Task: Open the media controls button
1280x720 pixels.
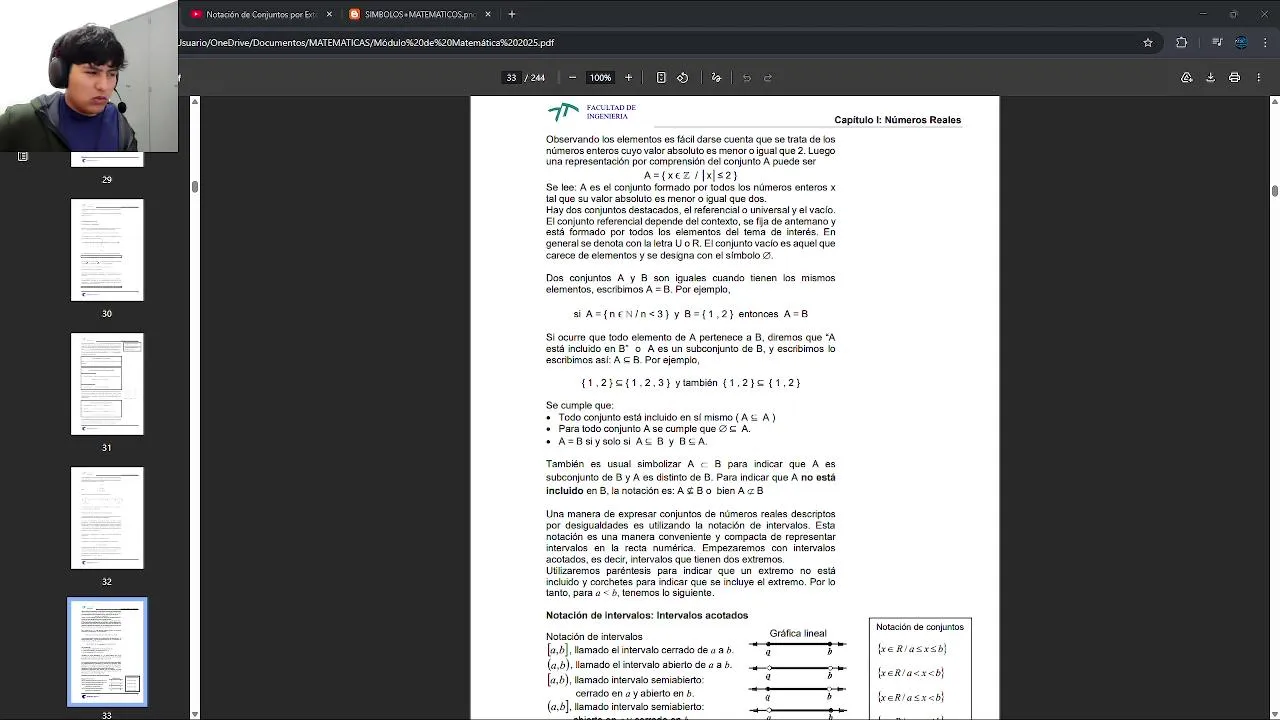Action: 1217,43
